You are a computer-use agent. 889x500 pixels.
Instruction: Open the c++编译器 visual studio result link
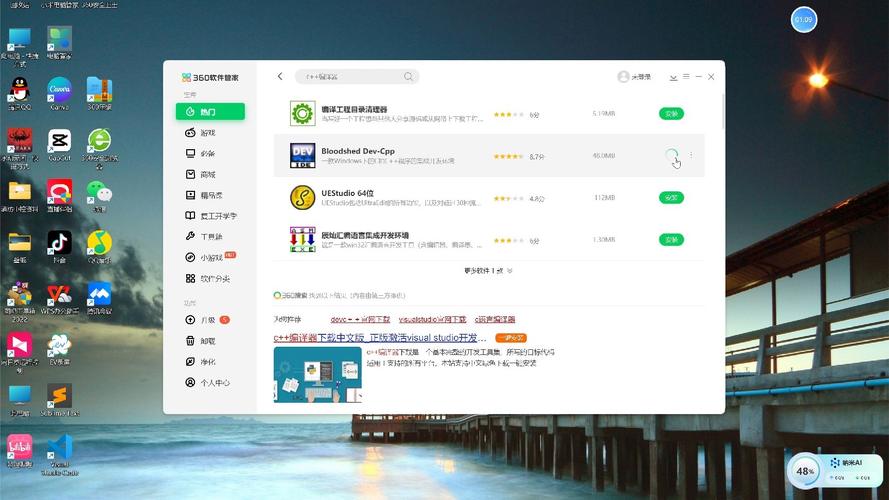380,338
